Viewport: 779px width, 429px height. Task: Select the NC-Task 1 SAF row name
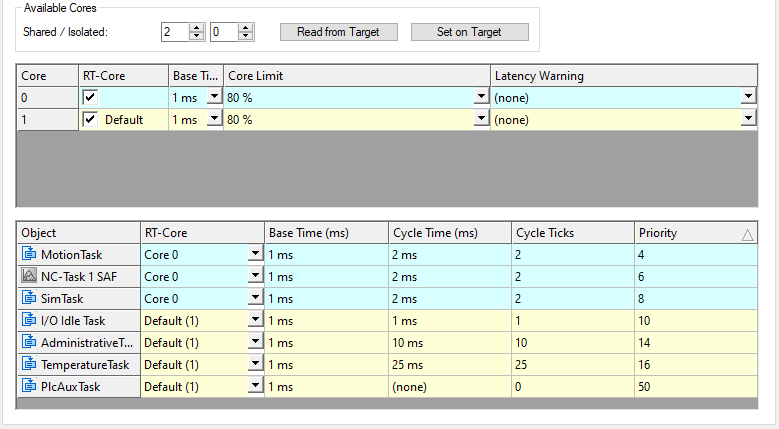click(79, 277)
